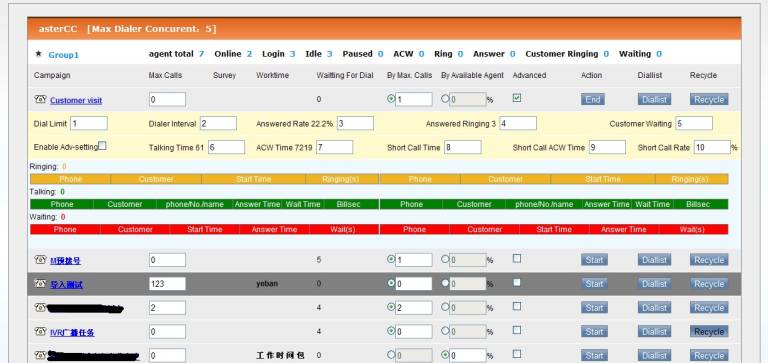Viewport: 768px width, 363px height.
Task: Click the 'Worktime' column header
Action: (272, 75)
